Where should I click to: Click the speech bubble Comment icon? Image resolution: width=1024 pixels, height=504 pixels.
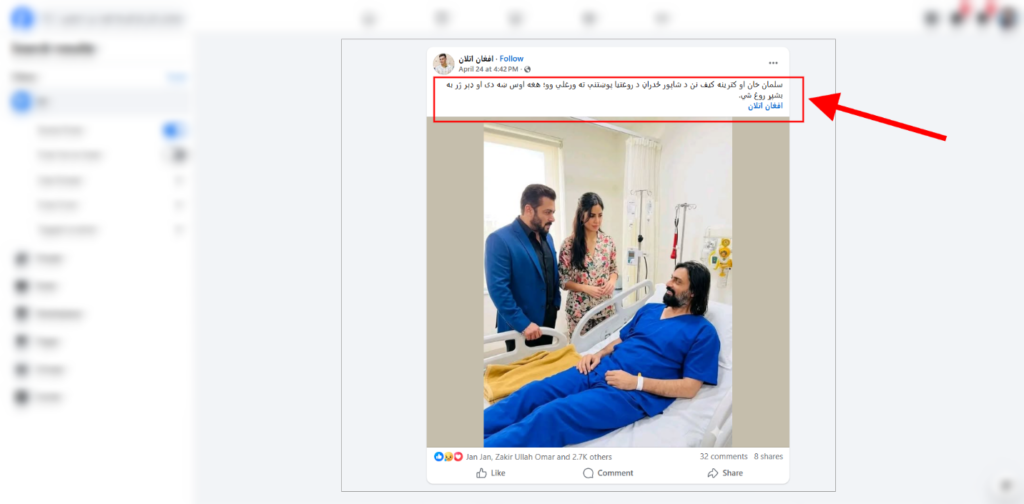coord(588,473)
